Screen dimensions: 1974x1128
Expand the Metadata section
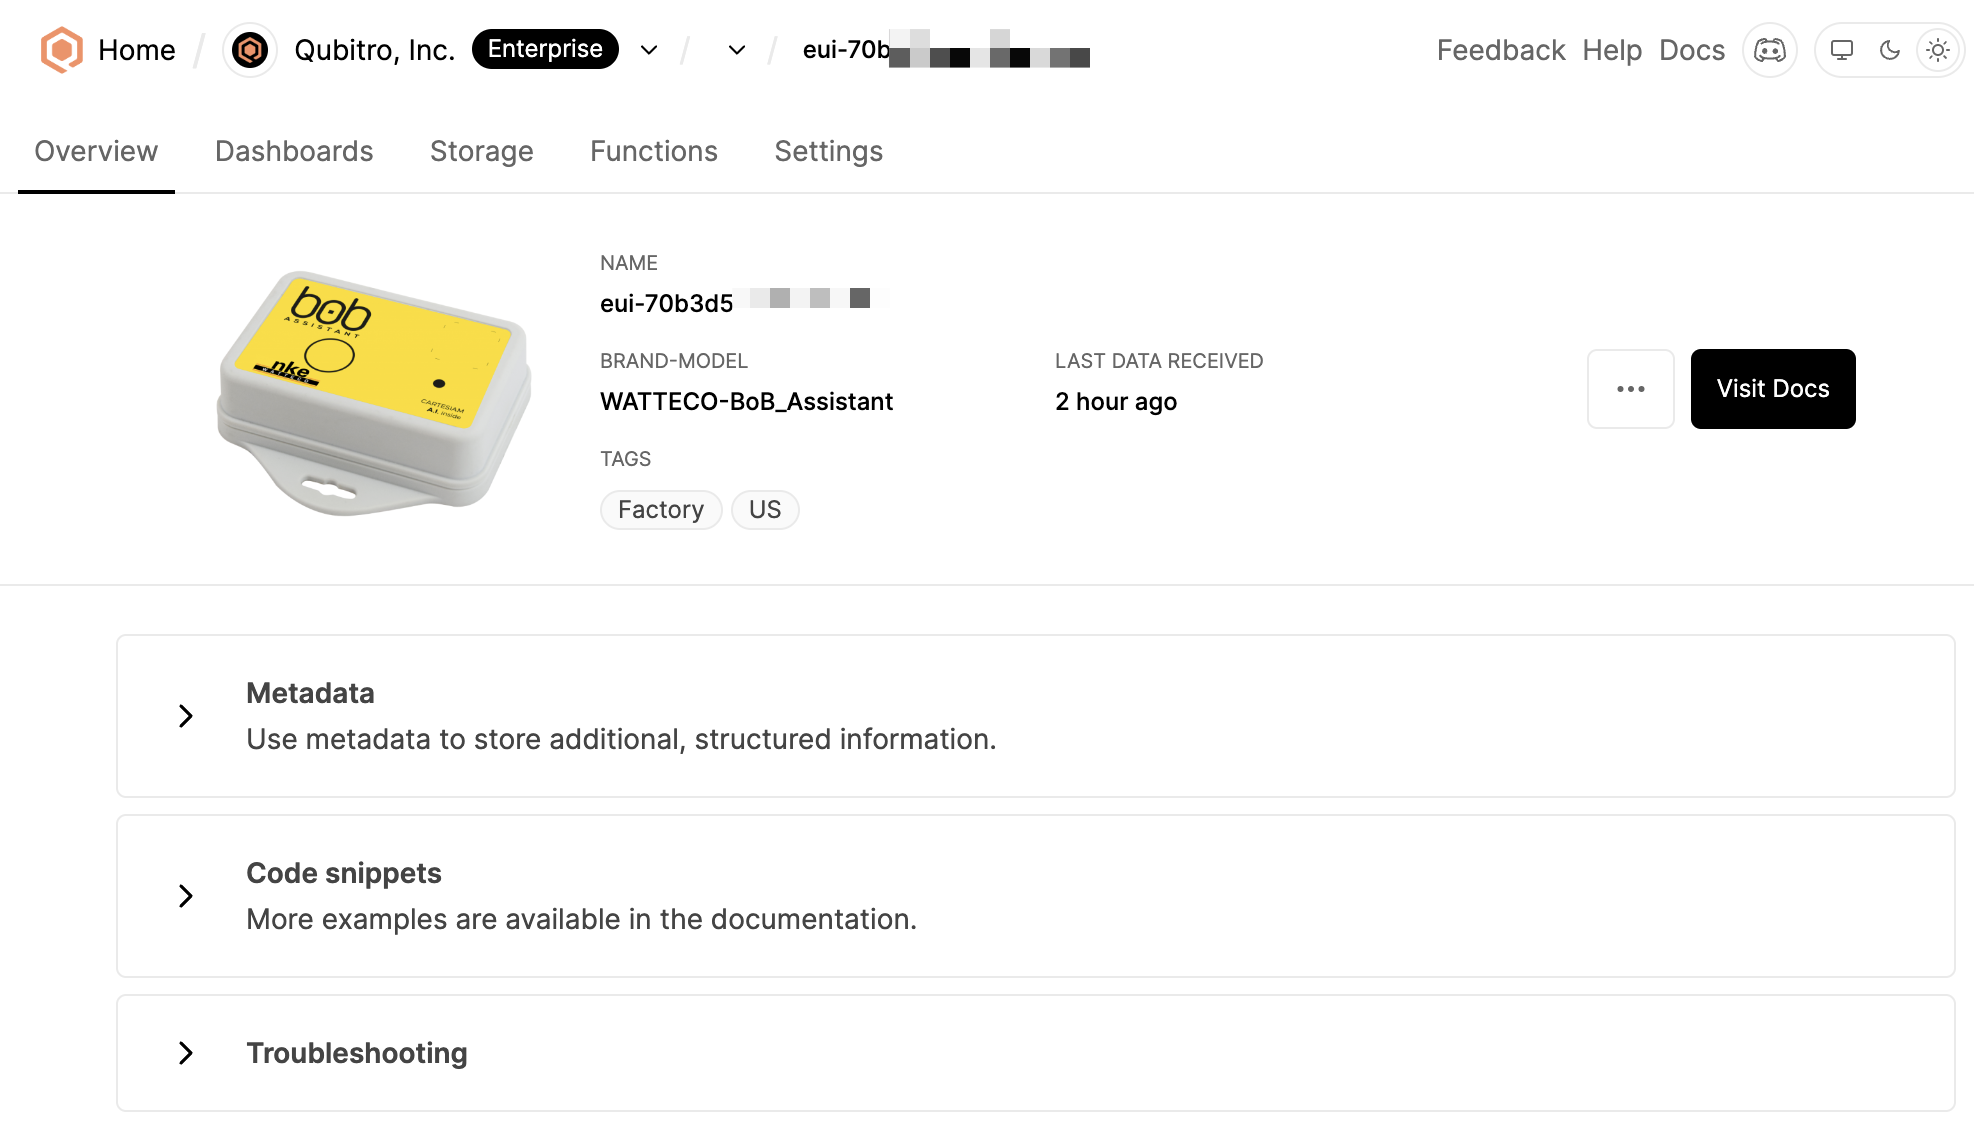(185, 716)
